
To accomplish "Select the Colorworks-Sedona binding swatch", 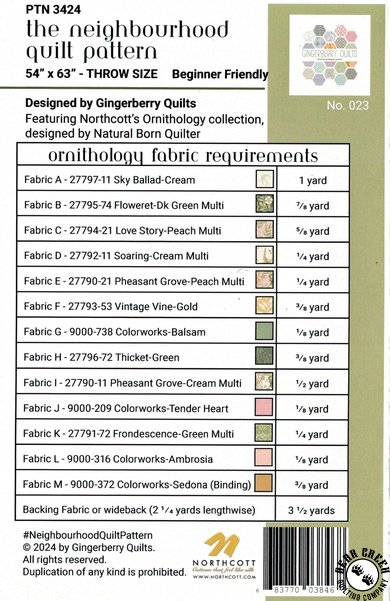I will tap(264, 483).
